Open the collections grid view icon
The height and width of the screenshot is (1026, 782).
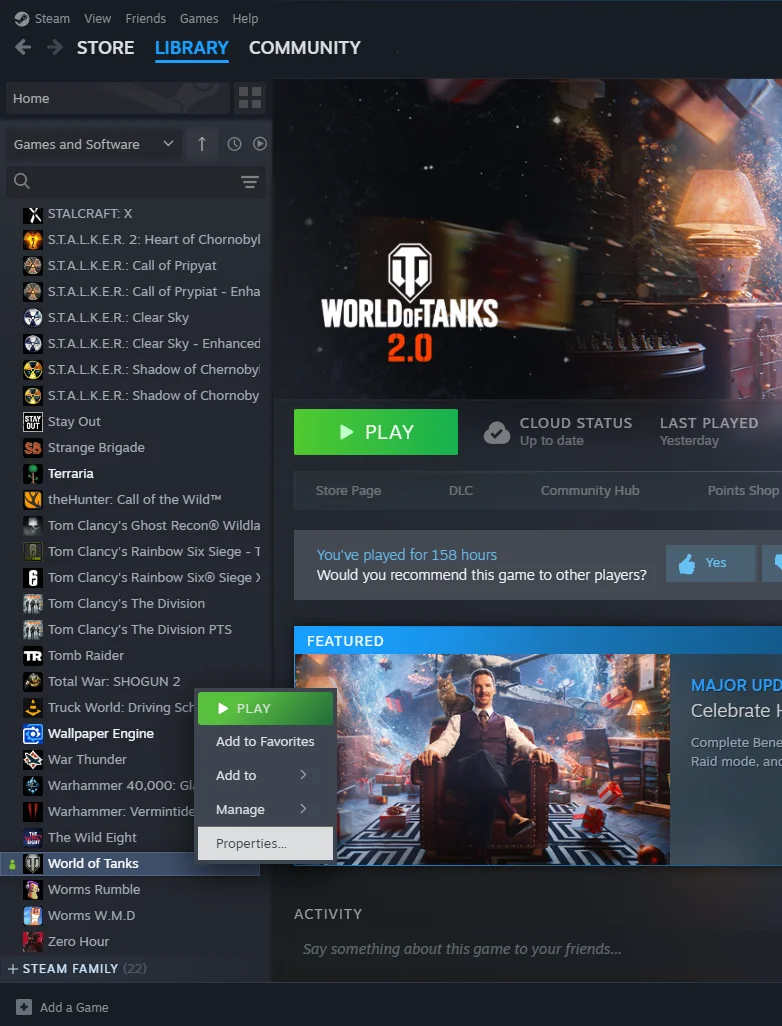(x=249, y=98)
